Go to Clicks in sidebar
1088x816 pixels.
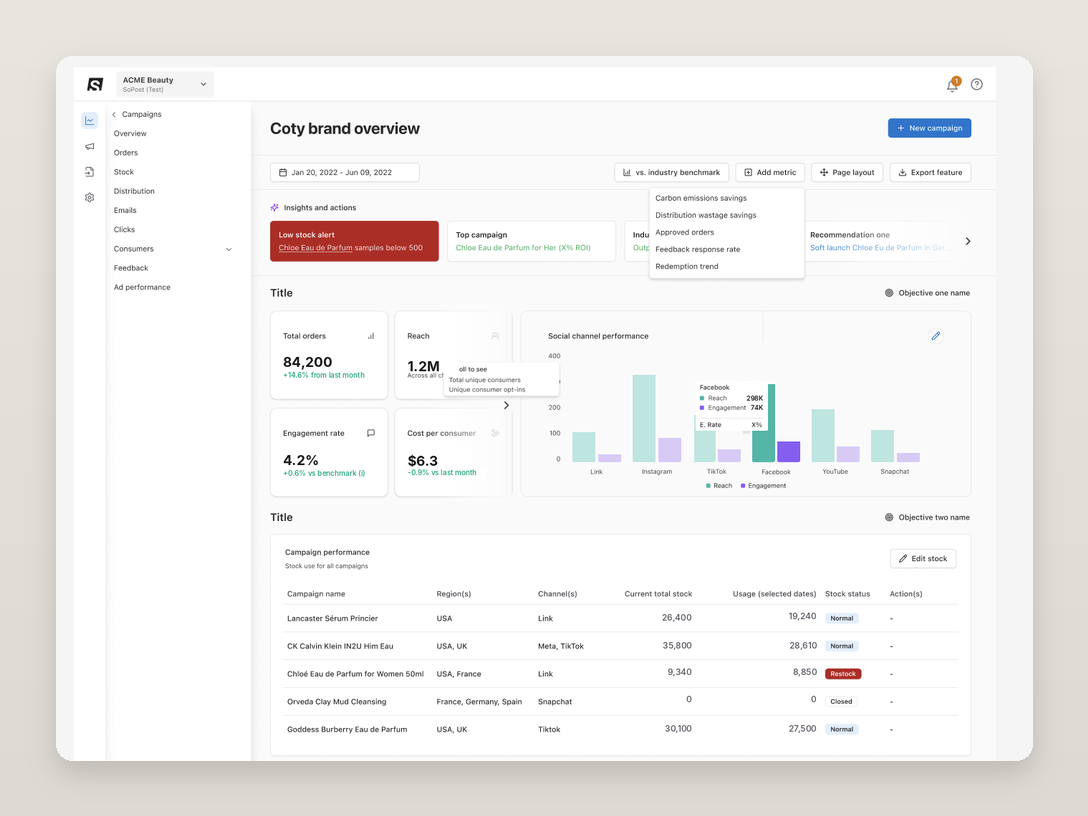coord(124,230)
